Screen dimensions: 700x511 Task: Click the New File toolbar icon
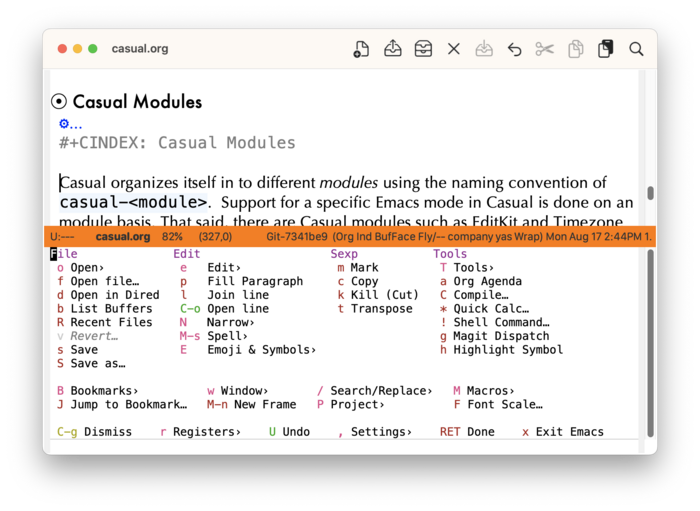pyautogui.click(x=361, y=49)
